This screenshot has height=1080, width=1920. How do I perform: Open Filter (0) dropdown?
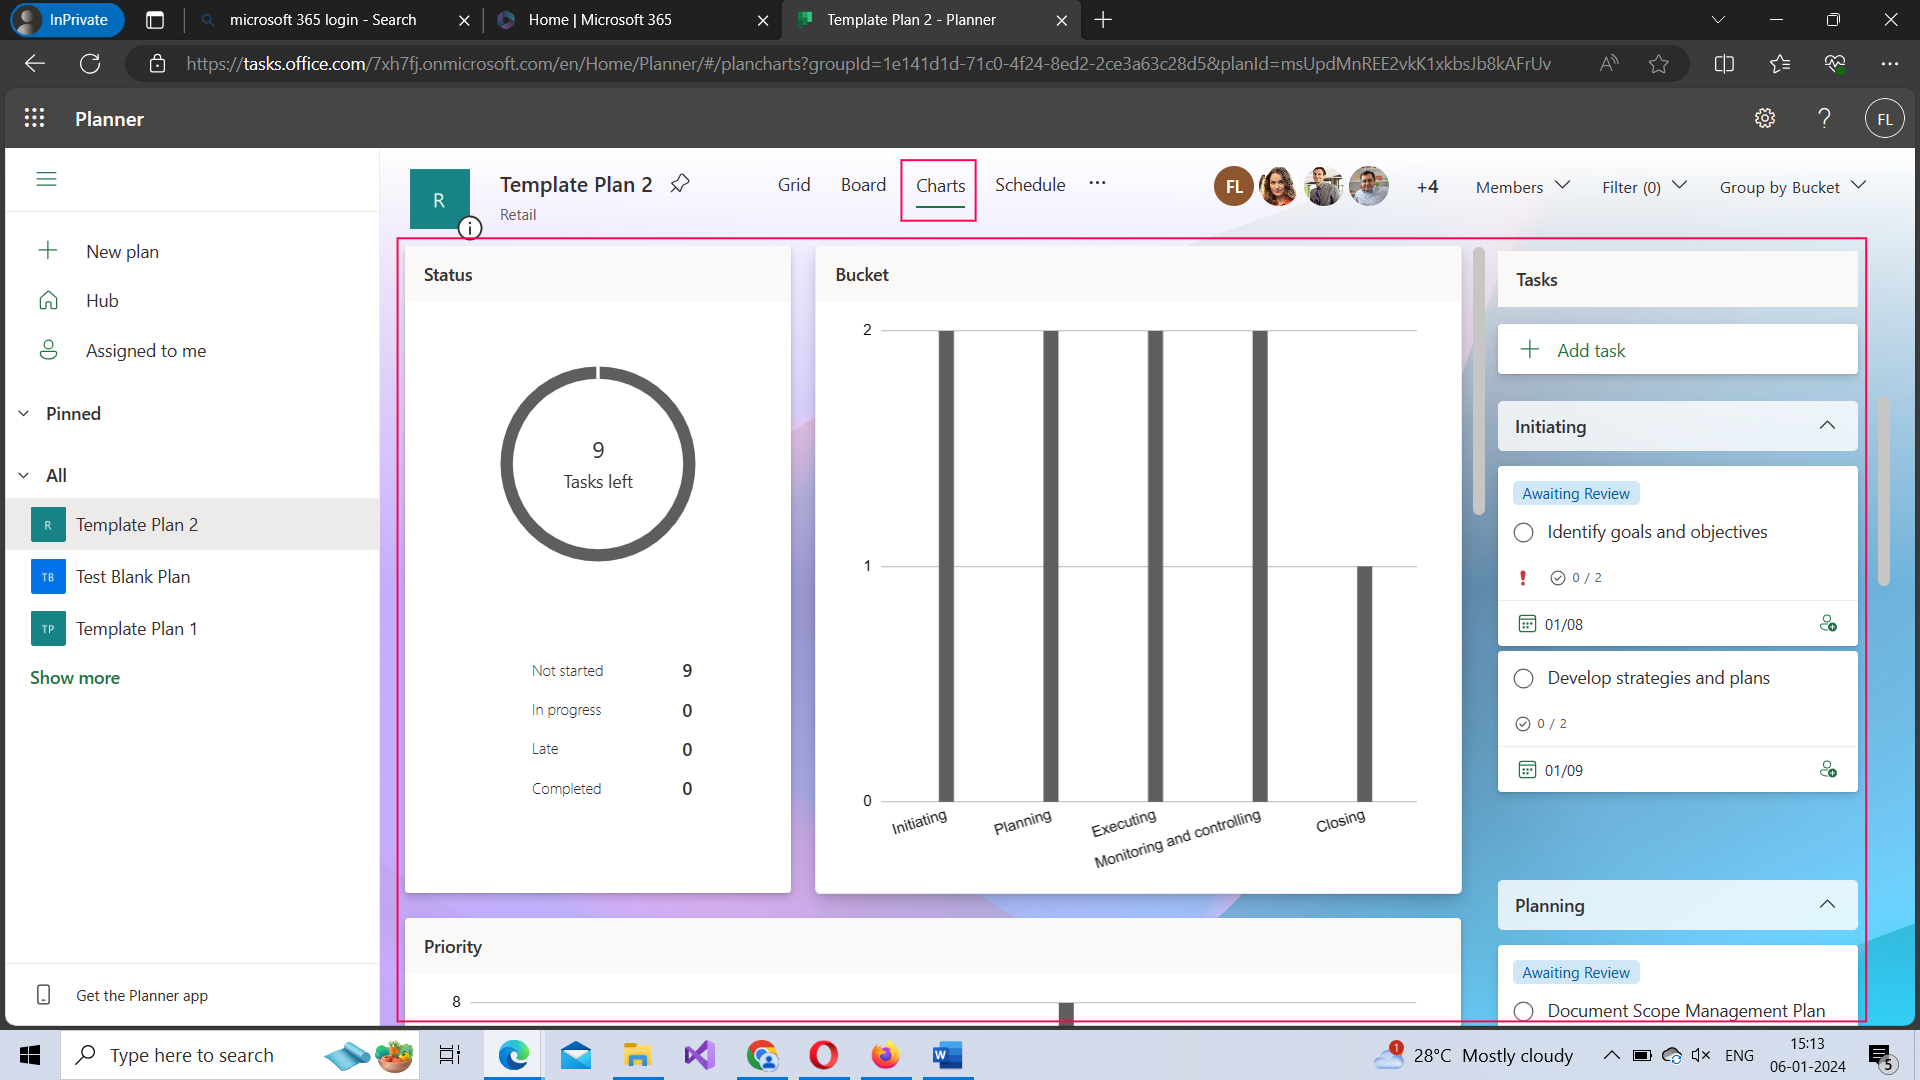coord(1644,187)
